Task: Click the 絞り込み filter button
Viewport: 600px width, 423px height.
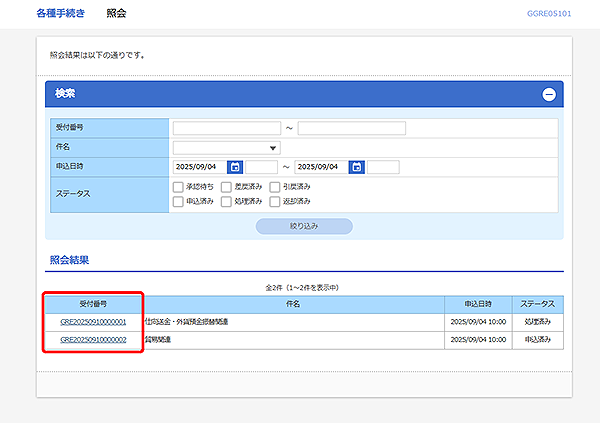Action: pos(304,226)
